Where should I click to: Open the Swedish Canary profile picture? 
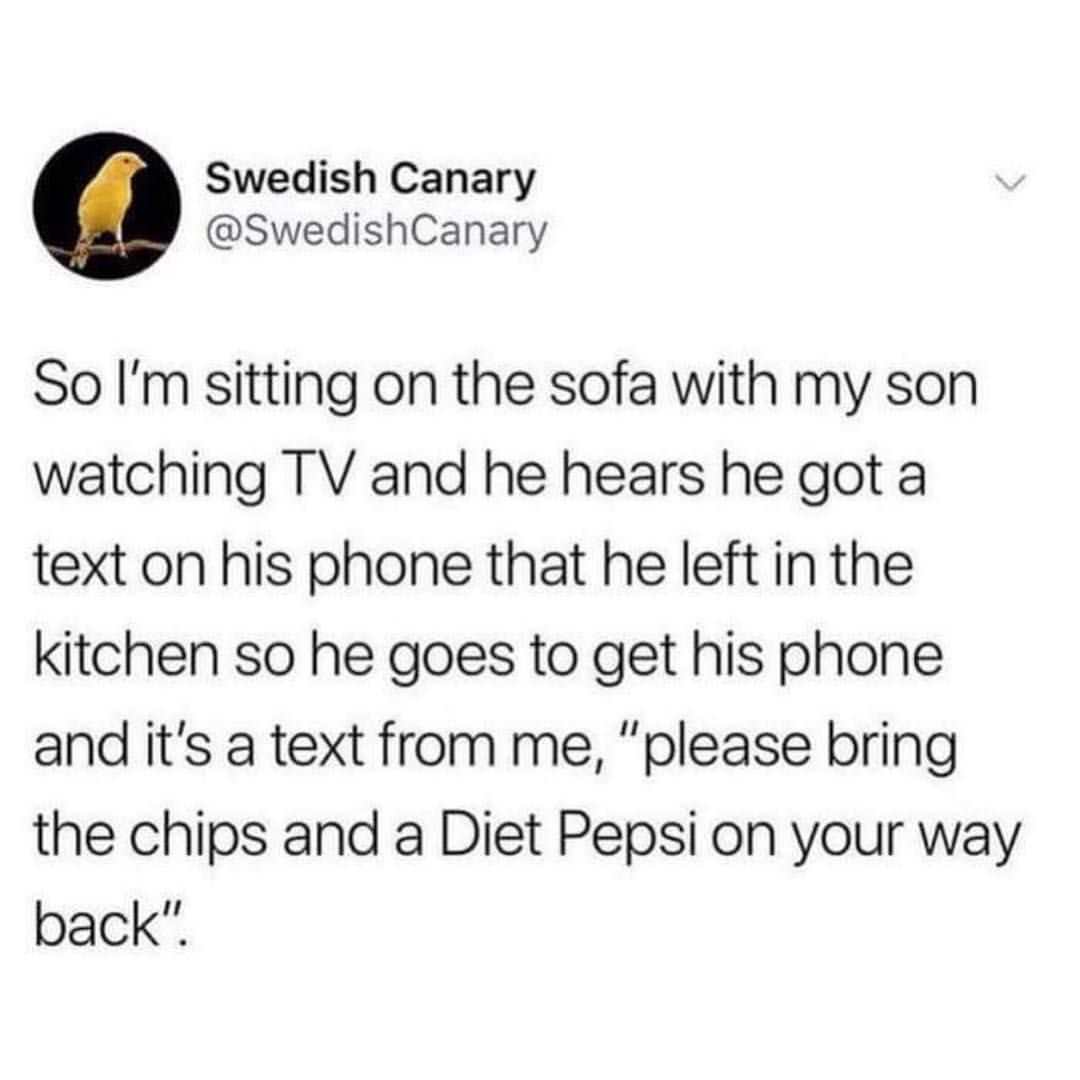[107, 206]
